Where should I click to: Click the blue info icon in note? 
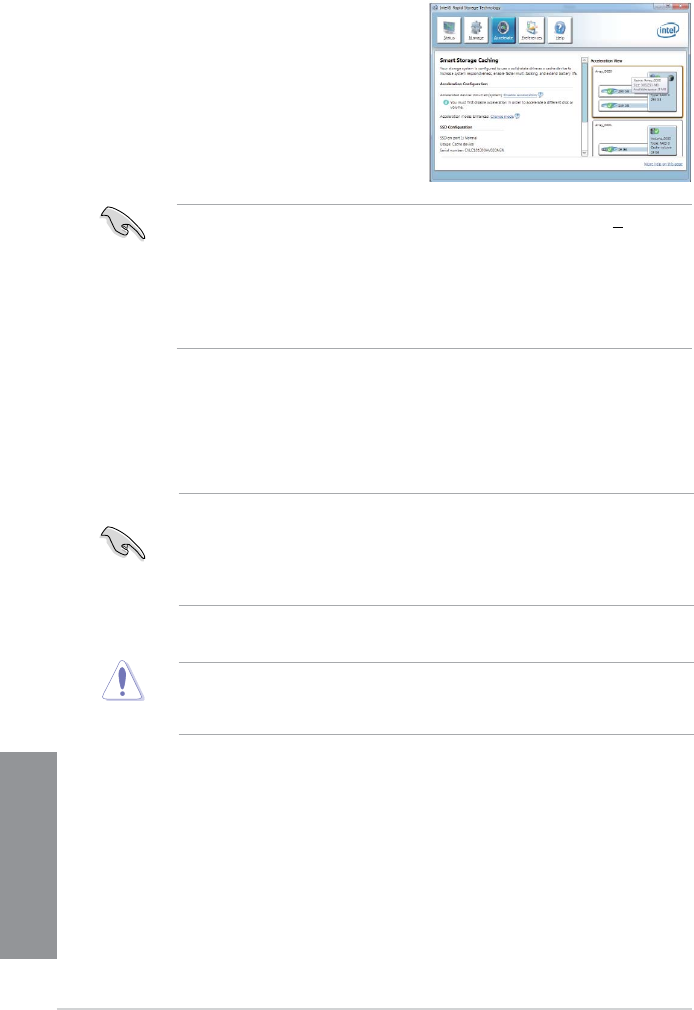445,103
